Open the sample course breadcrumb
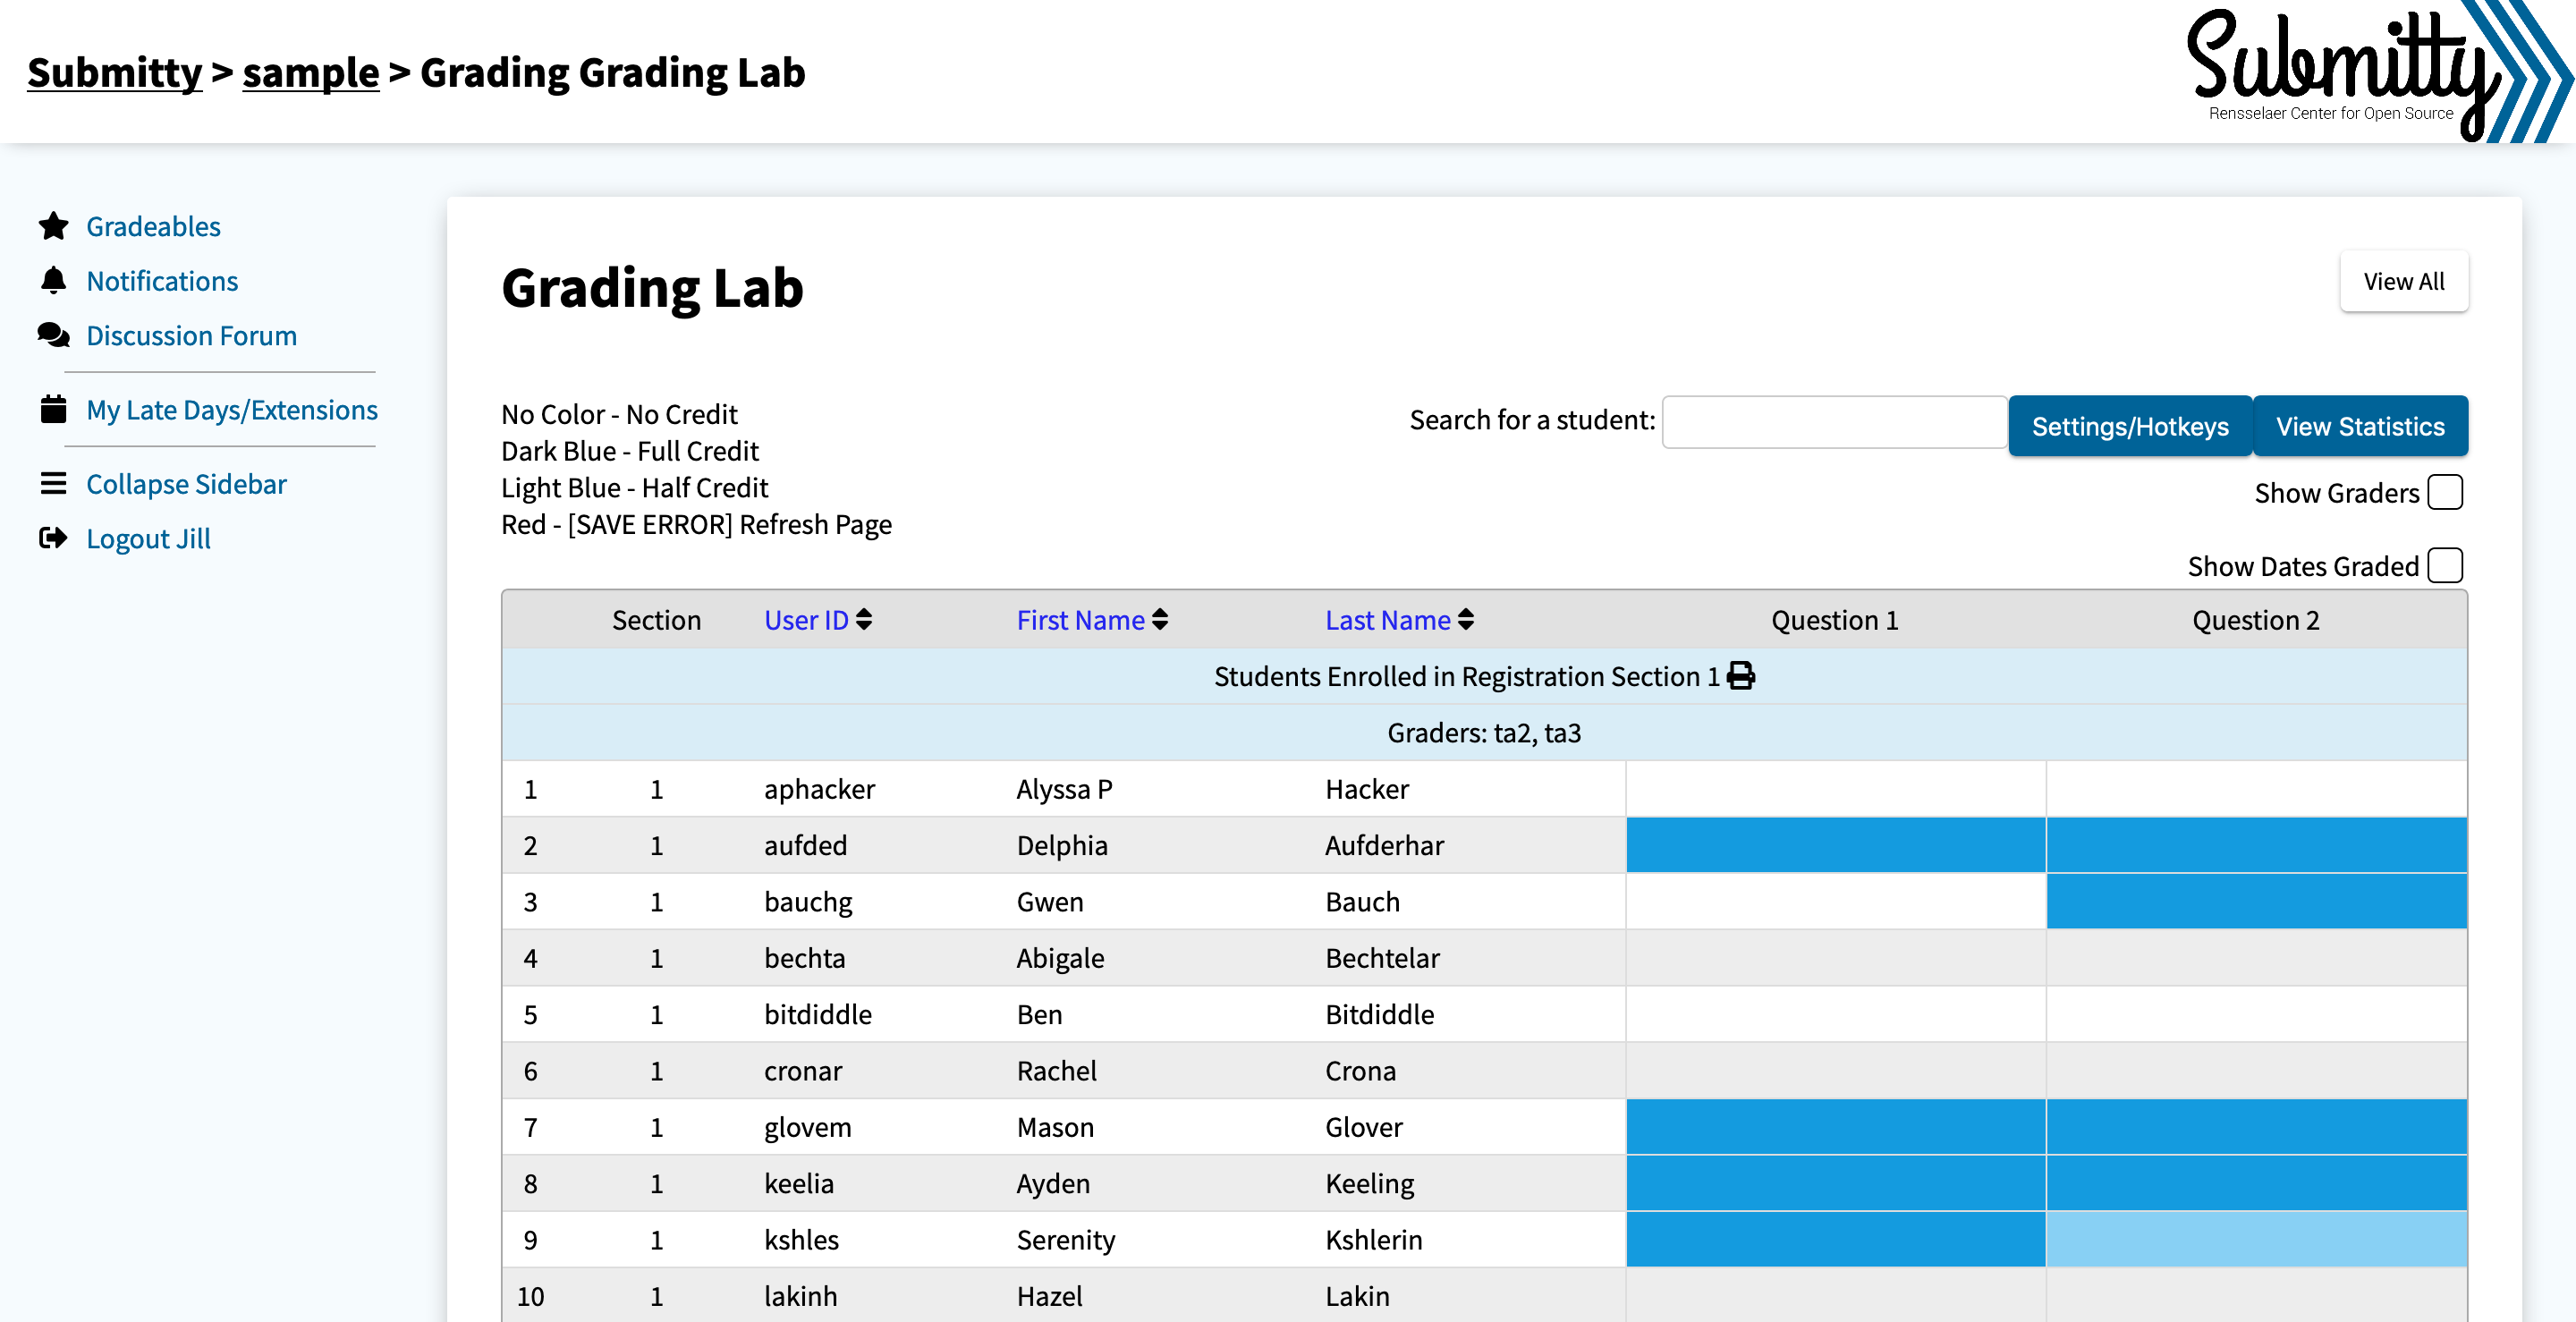The height and width of the screenshot is (1322, 2576). [x=311, y=72]
